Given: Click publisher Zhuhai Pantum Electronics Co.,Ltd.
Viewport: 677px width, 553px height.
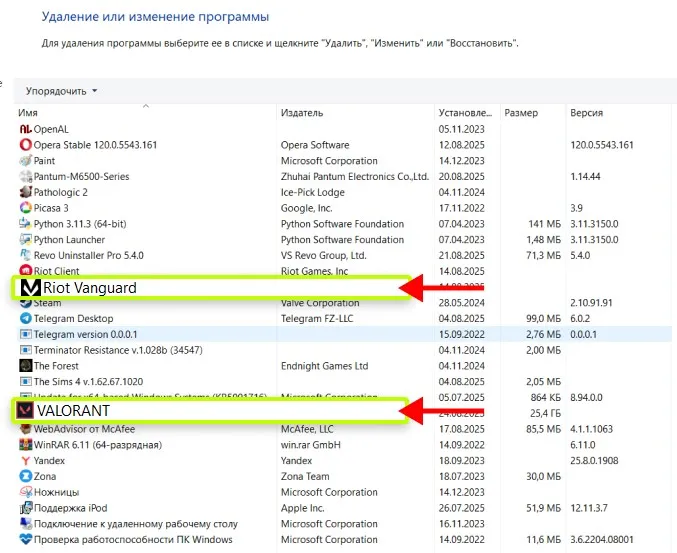Looking at the screenshot, I should tap(355, 176).
